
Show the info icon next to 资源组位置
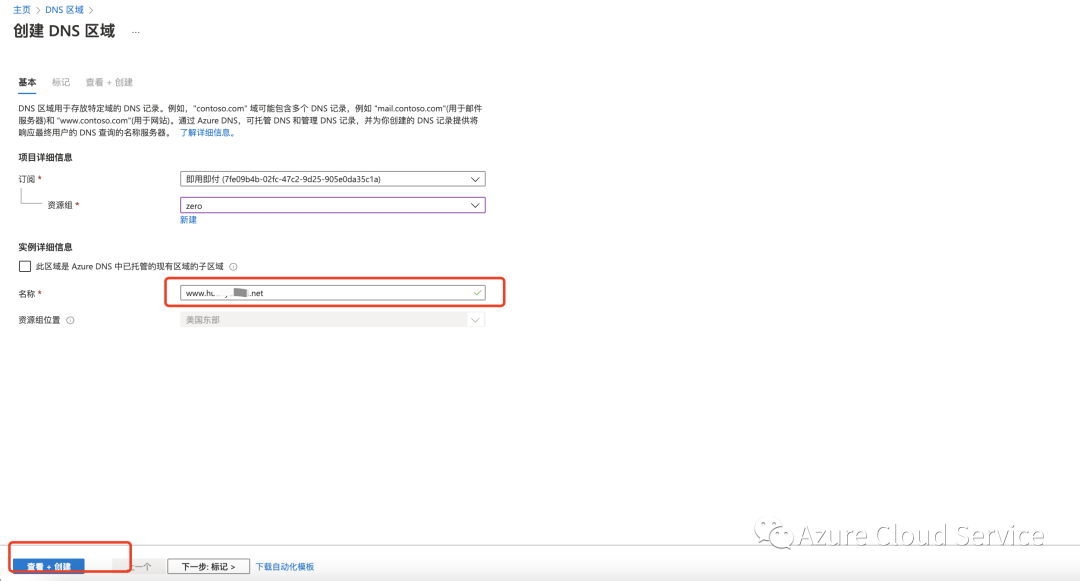point(70,320)
